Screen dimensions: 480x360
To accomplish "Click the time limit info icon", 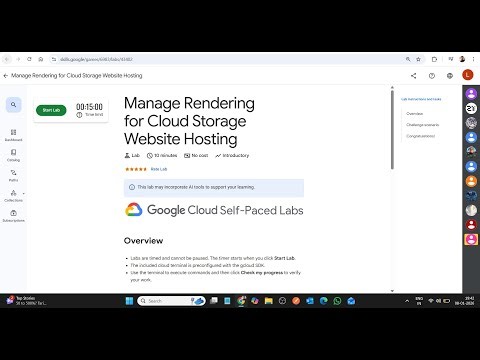I will tap(79, 115).
